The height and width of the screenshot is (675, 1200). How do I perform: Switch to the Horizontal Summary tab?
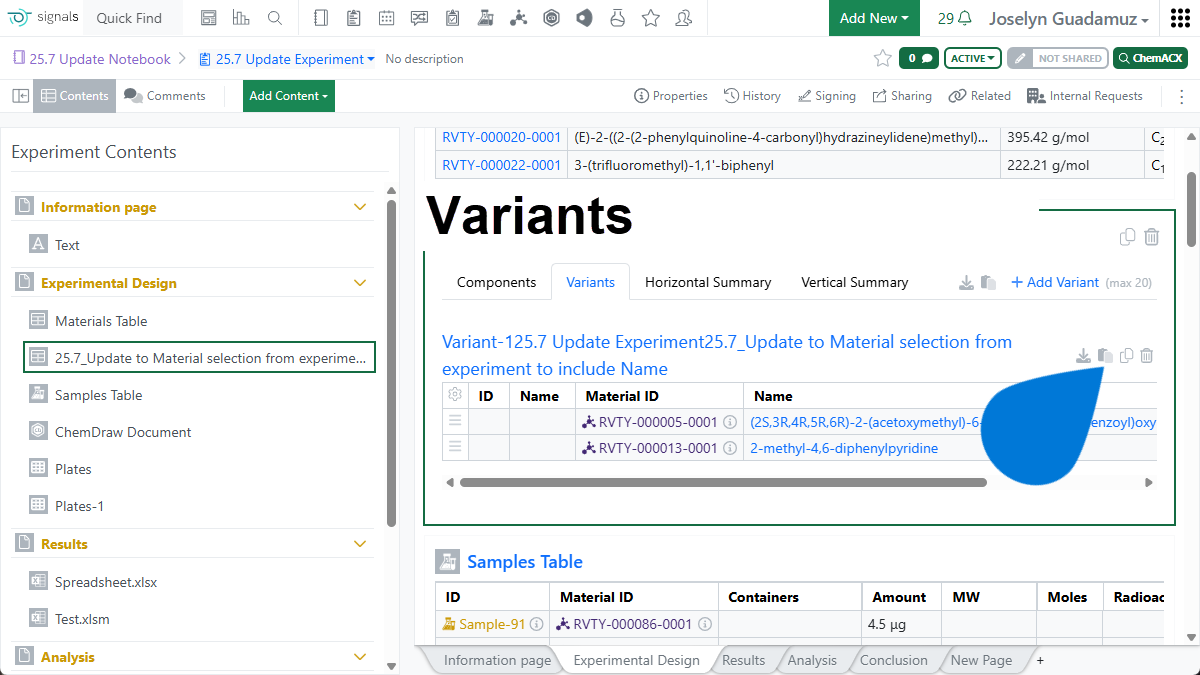(707, 282)
